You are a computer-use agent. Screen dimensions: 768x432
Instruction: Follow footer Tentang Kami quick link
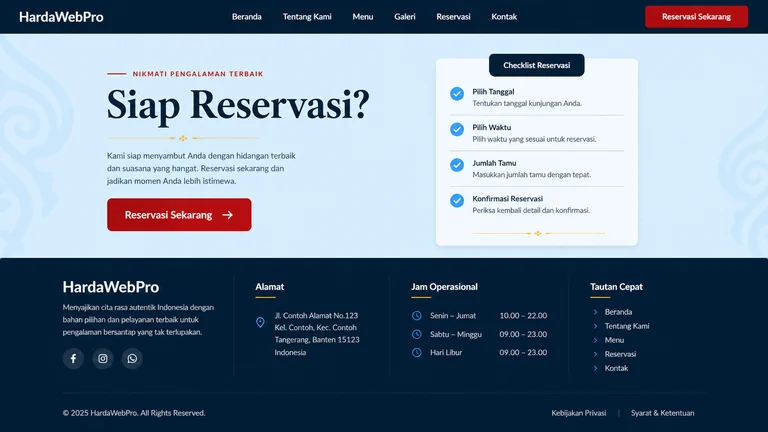[627, 326]
